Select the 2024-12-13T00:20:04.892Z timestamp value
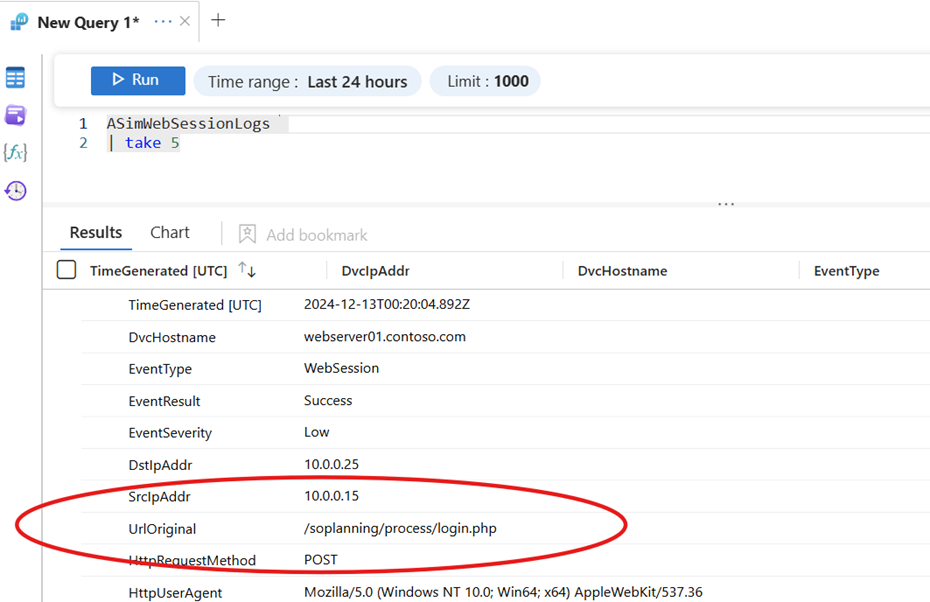Viewport: 930px width, 602px height. 387,304
